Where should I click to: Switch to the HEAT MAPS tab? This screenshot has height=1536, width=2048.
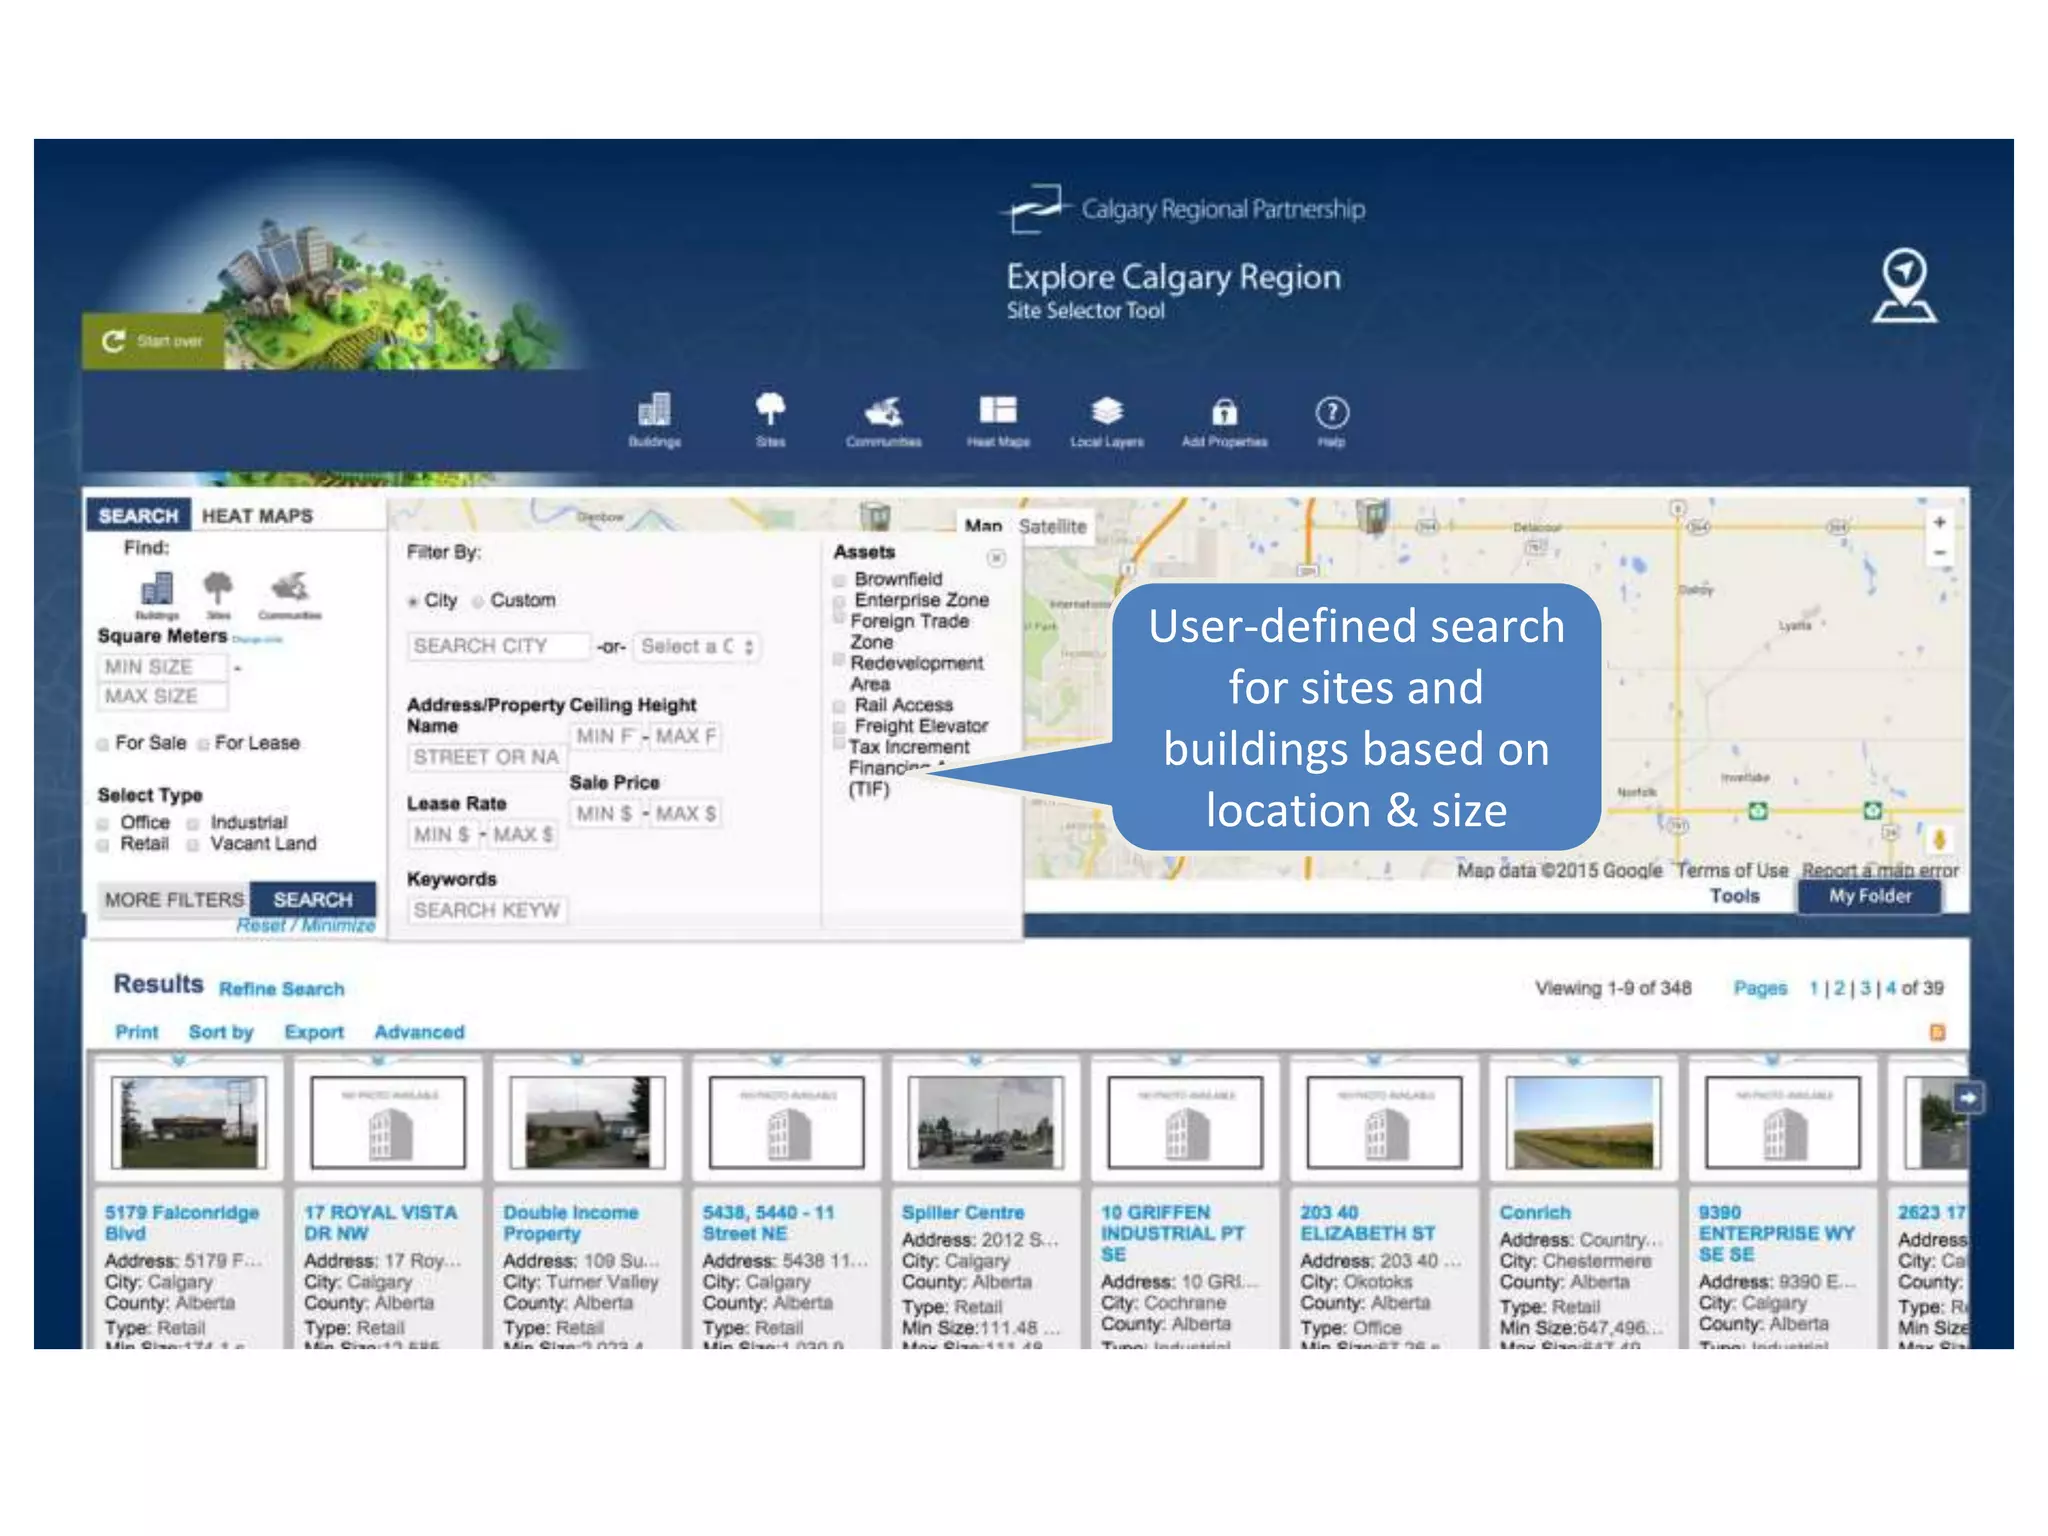(x=257, y=515)
